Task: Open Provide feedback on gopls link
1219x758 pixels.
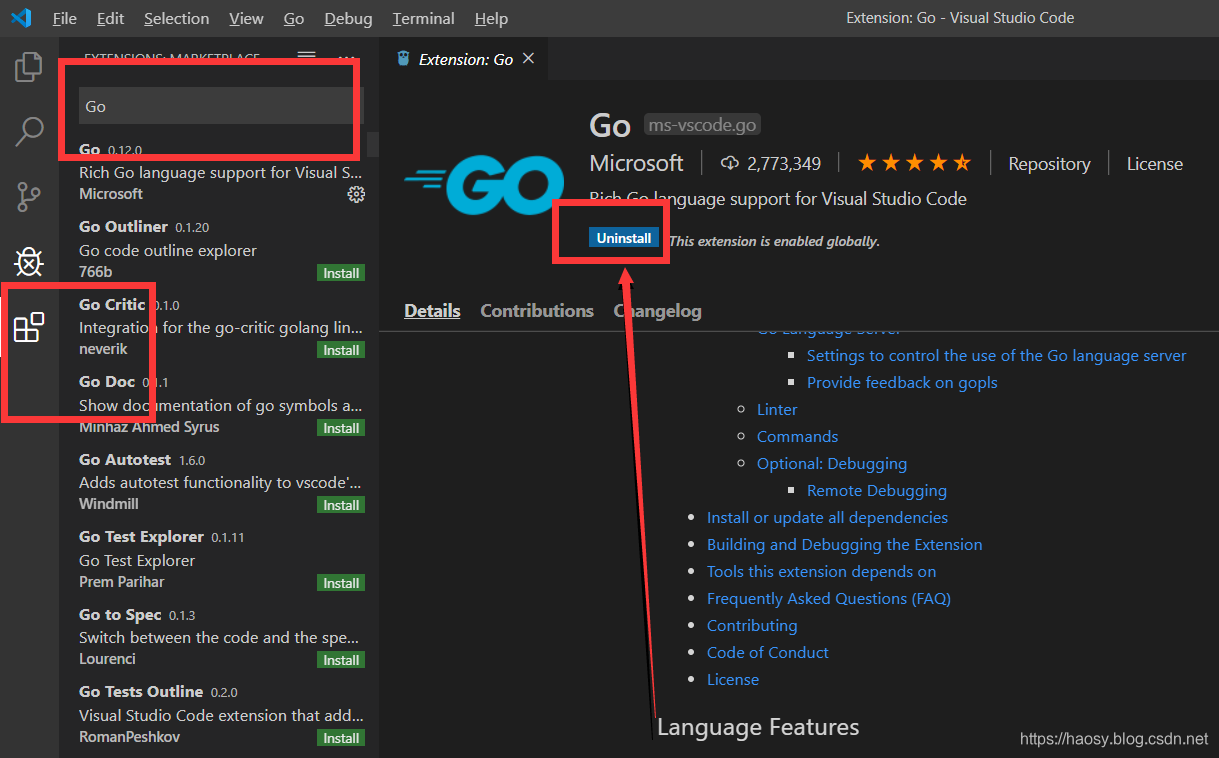Action: (902, 383)
